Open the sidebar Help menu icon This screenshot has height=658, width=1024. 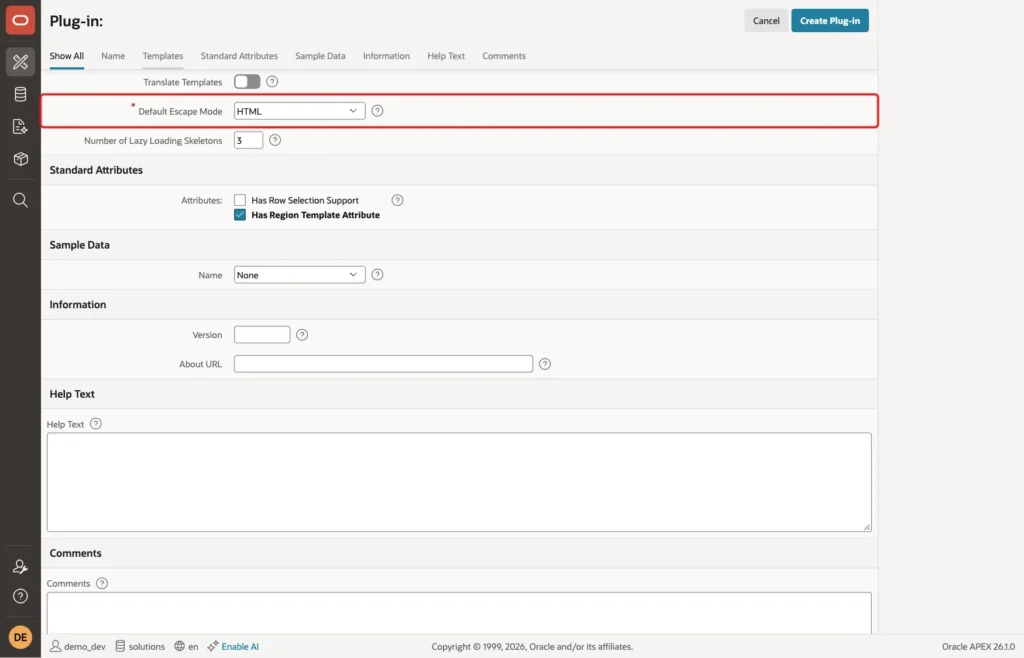(20, 596)
